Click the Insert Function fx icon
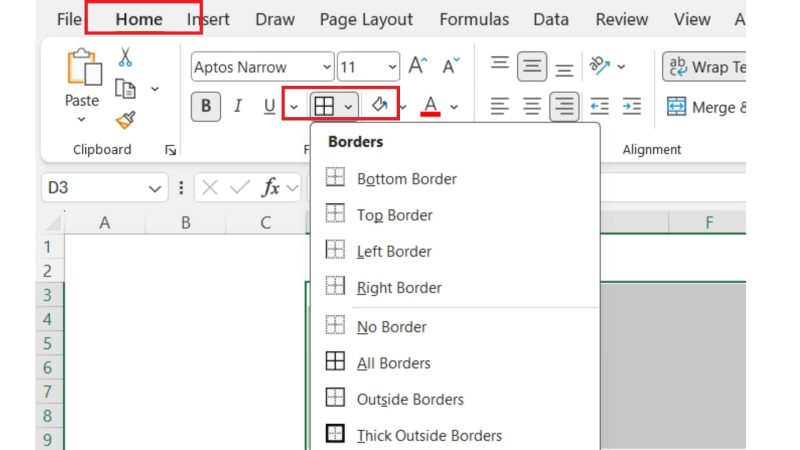 click(x=271, y=188)
